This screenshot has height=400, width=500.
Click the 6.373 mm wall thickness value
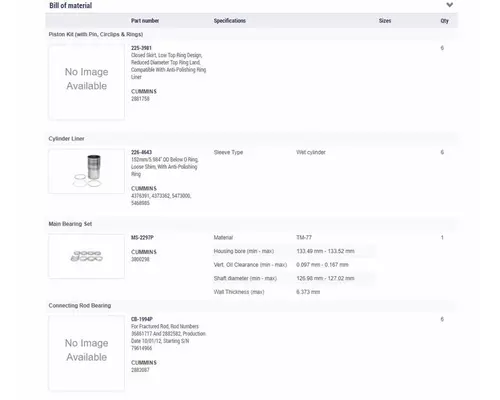(308, 292)
